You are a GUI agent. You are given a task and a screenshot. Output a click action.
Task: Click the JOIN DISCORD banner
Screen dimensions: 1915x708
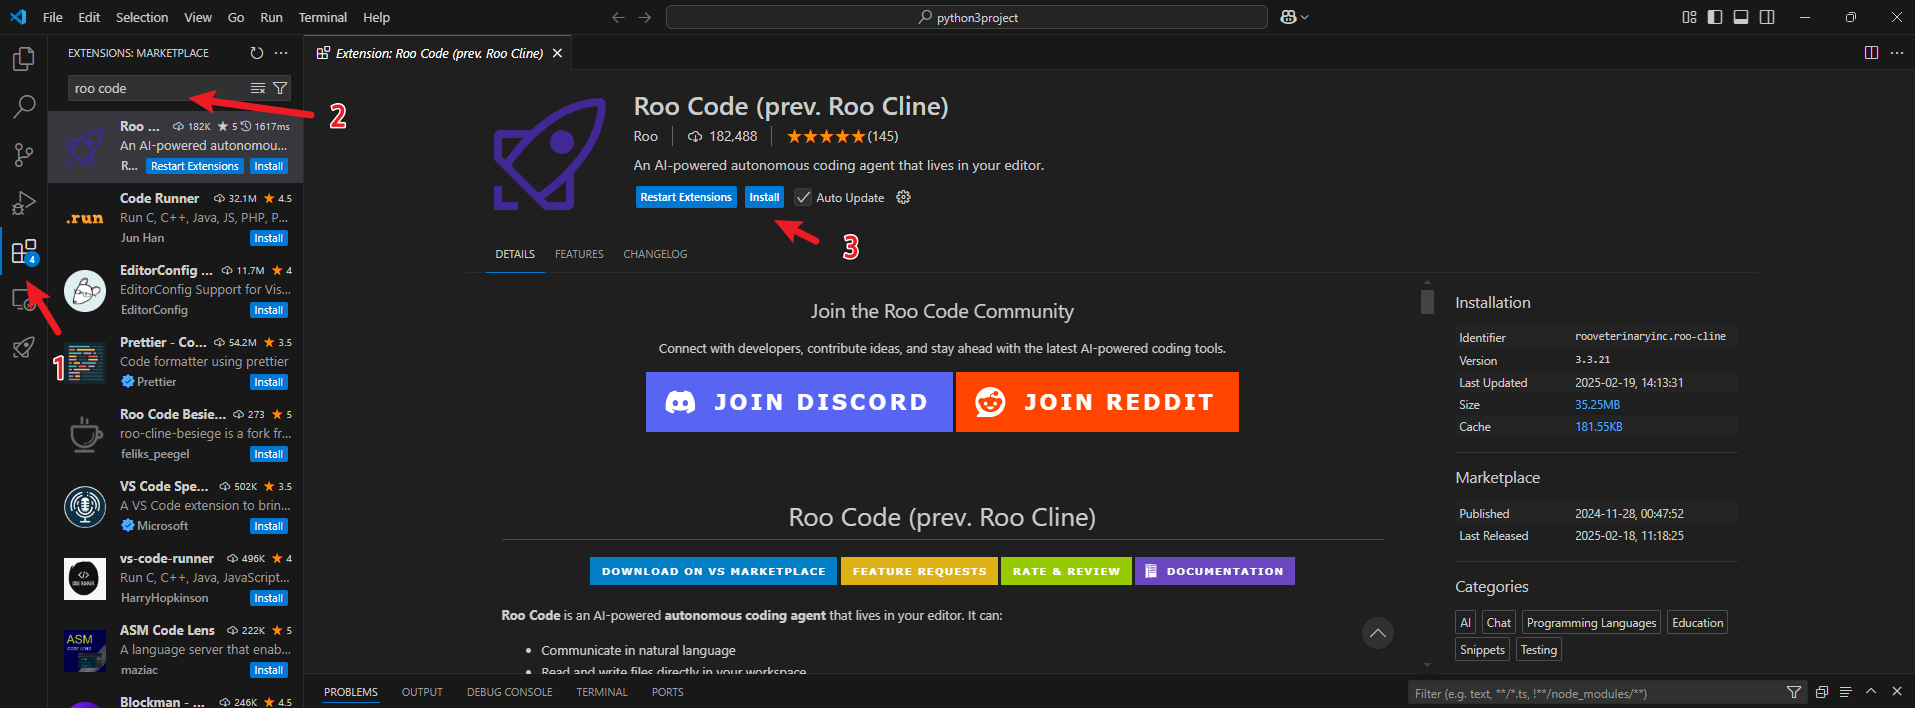pos(799,402)
